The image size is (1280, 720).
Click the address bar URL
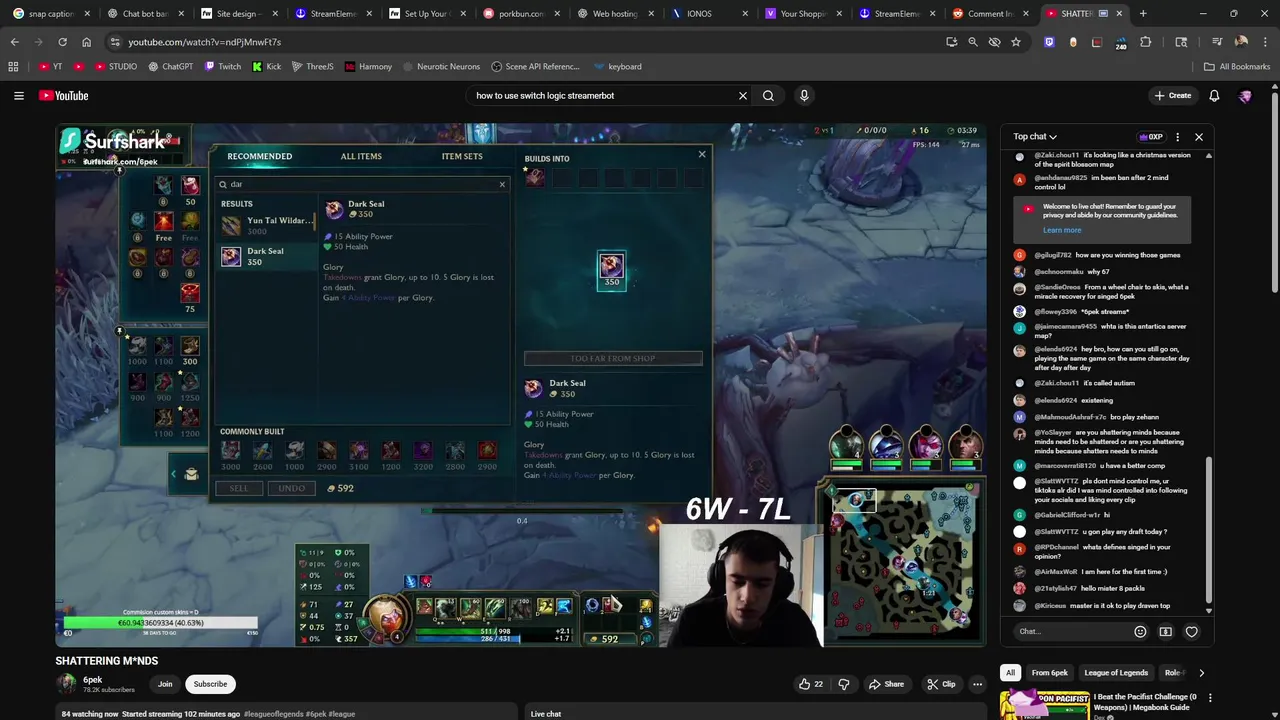(x=205, y=42)
